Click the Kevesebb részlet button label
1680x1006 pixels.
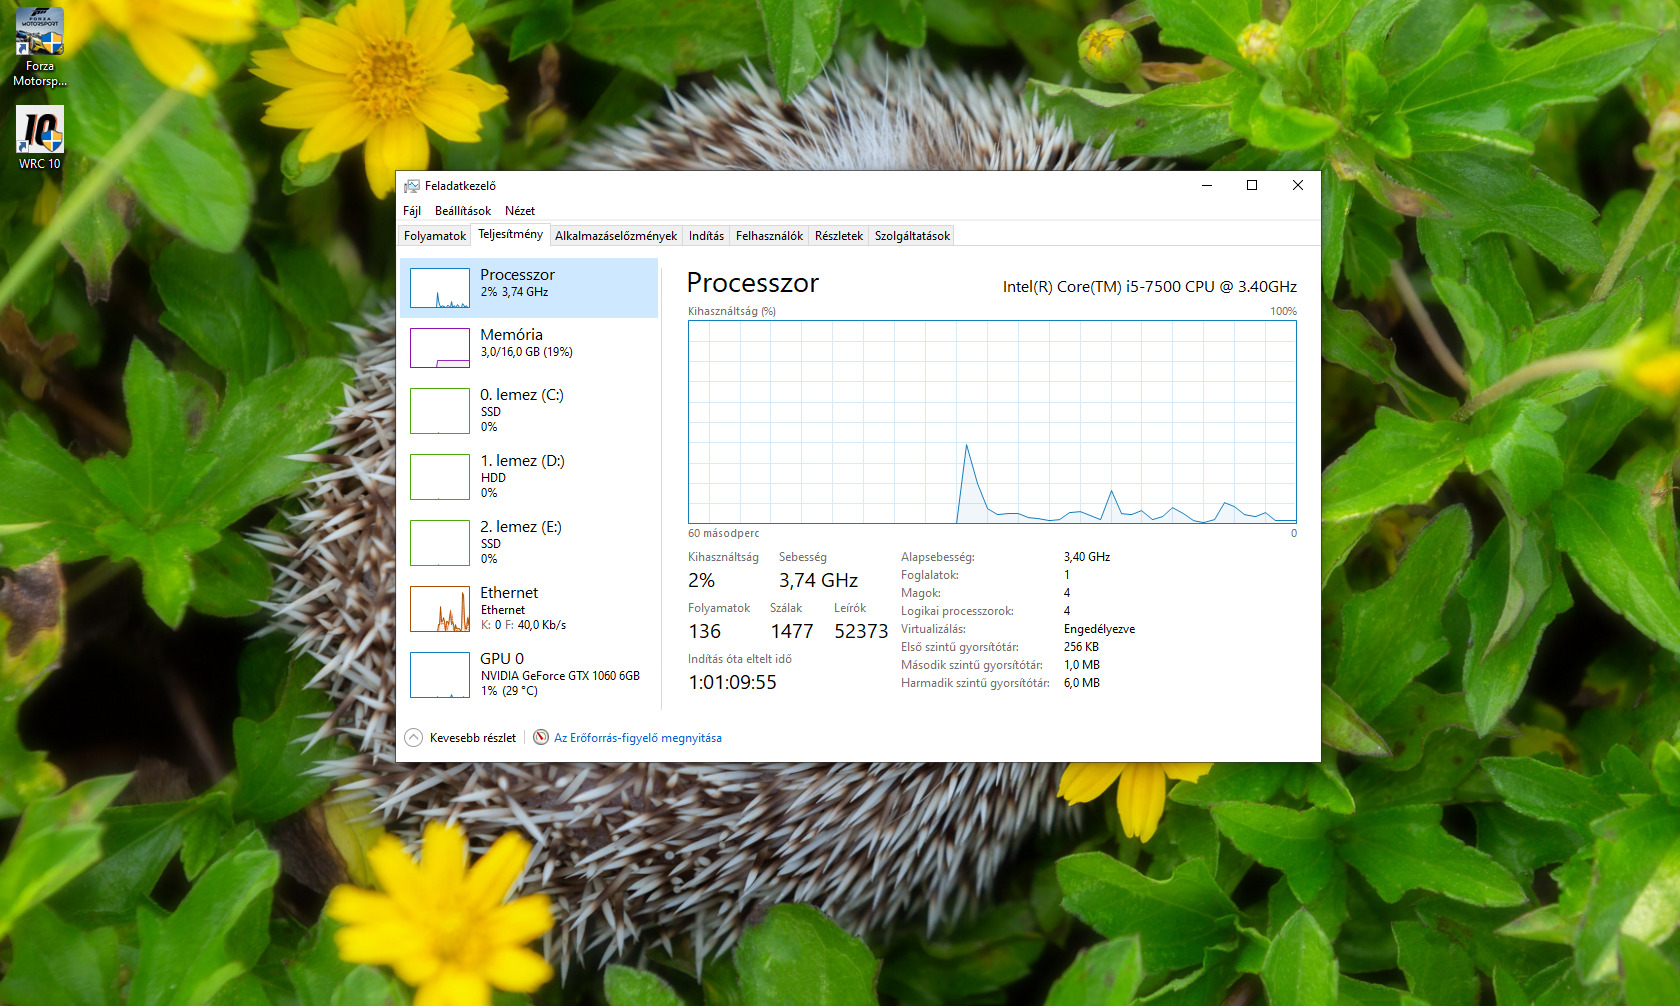pos(473,738)
